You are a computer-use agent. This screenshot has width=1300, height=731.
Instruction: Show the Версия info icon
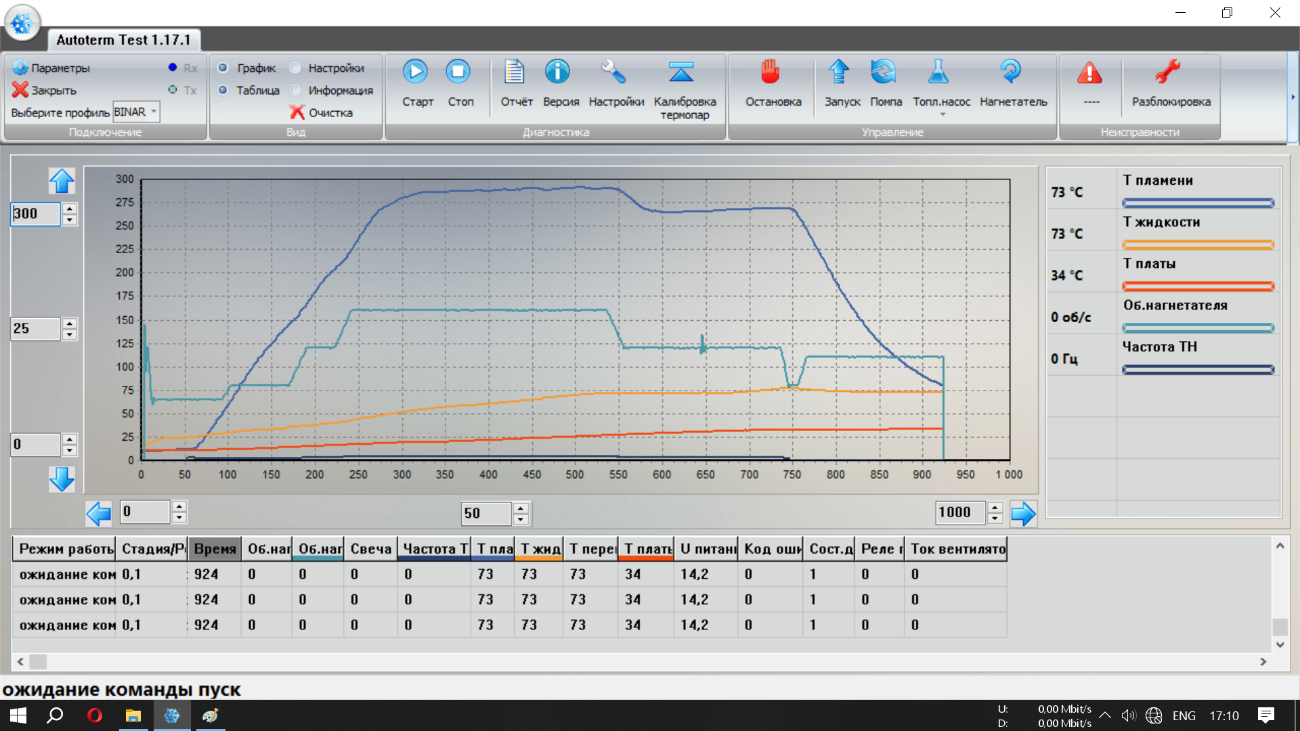[x=557, y=71]
